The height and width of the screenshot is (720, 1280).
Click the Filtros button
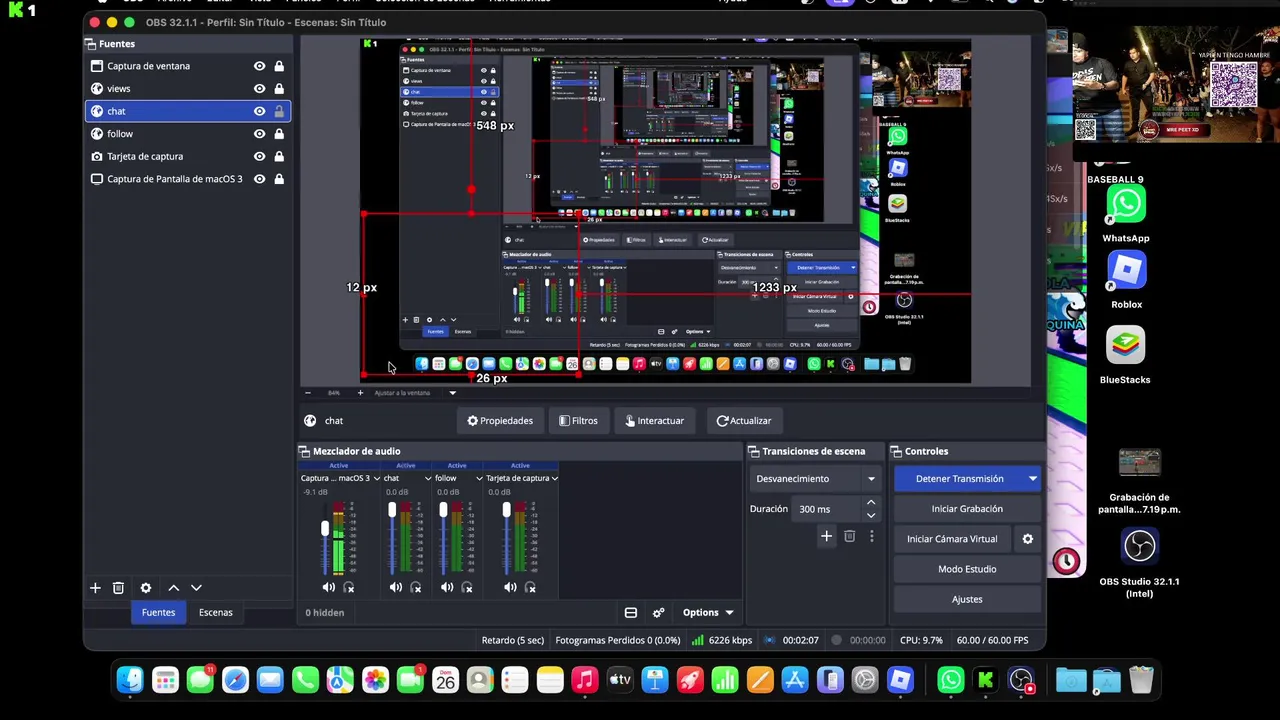pyautogui.click(x=578, y=421)
